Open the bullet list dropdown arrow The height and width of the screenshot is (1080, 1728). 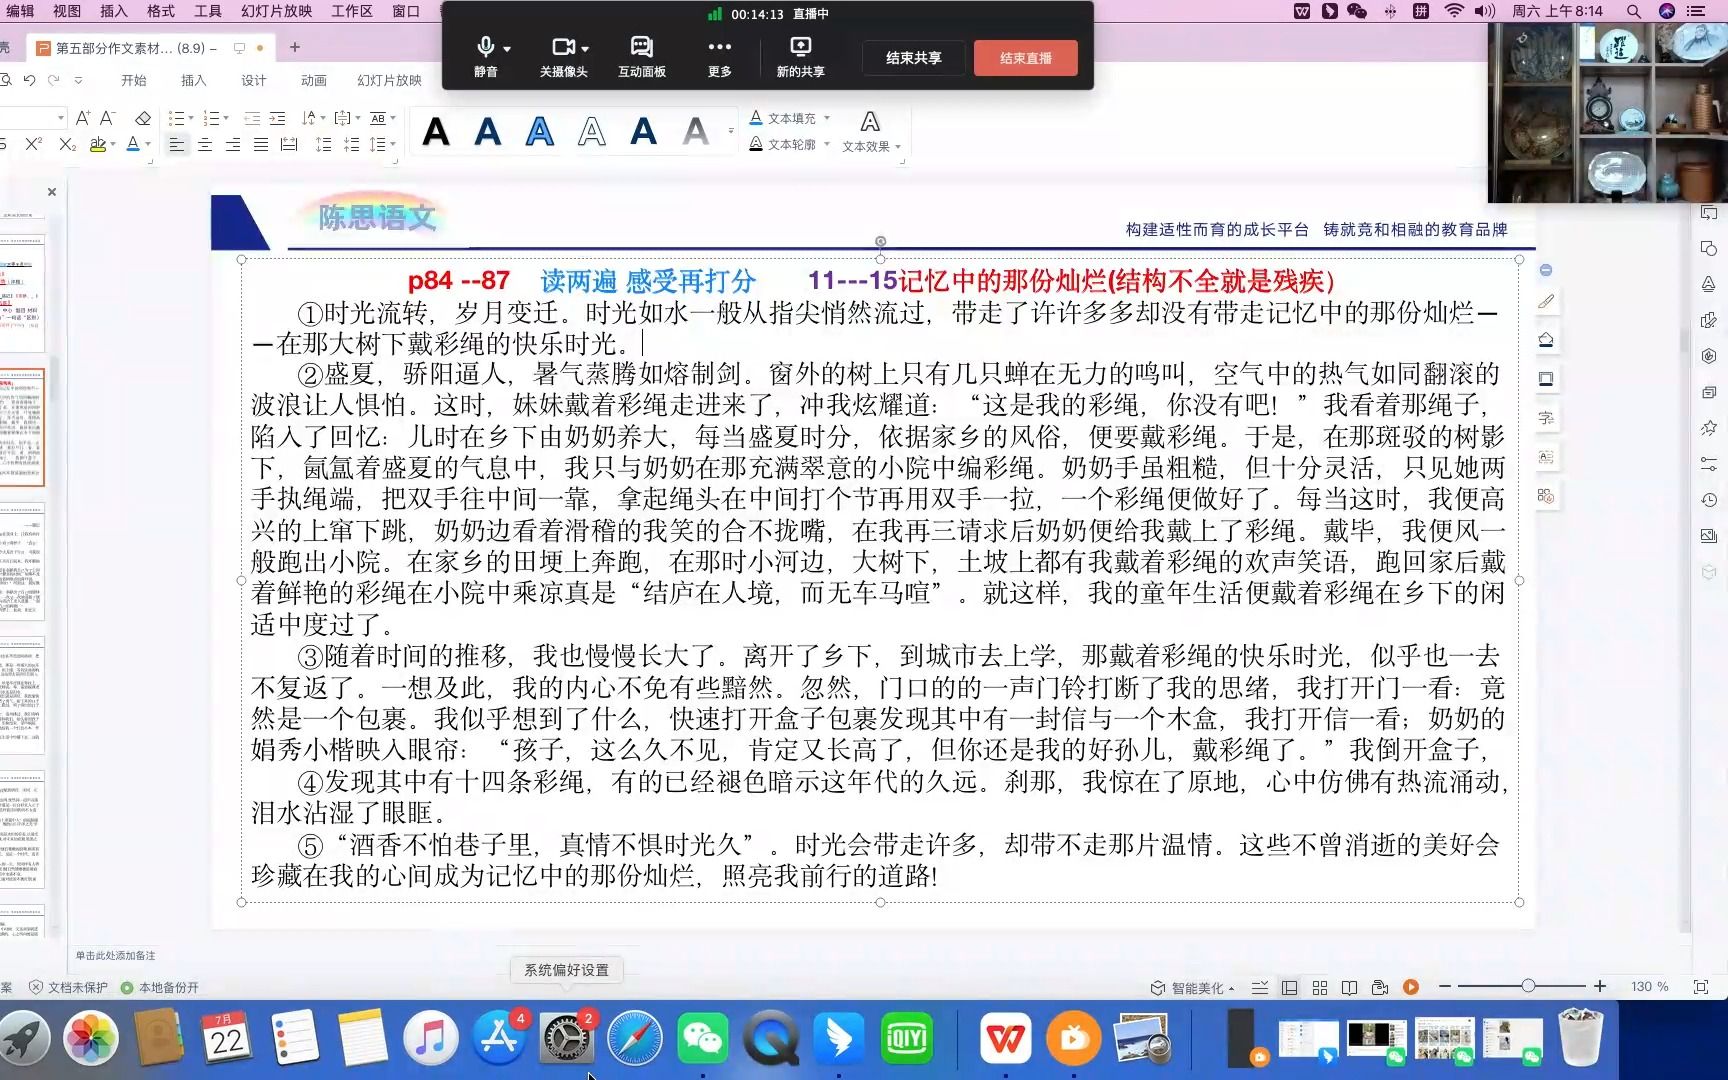[x=190, y=118]
